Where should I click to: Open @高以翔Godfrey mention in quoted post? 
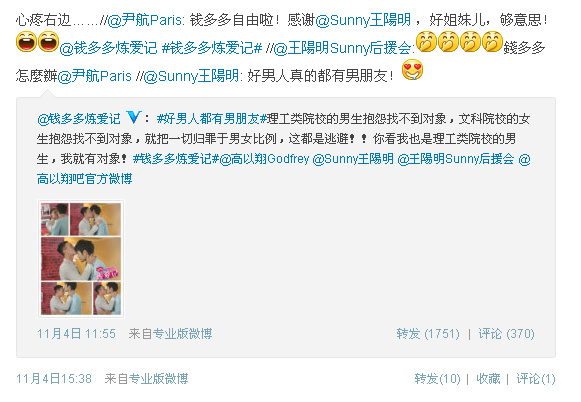(x=264, y=159)
